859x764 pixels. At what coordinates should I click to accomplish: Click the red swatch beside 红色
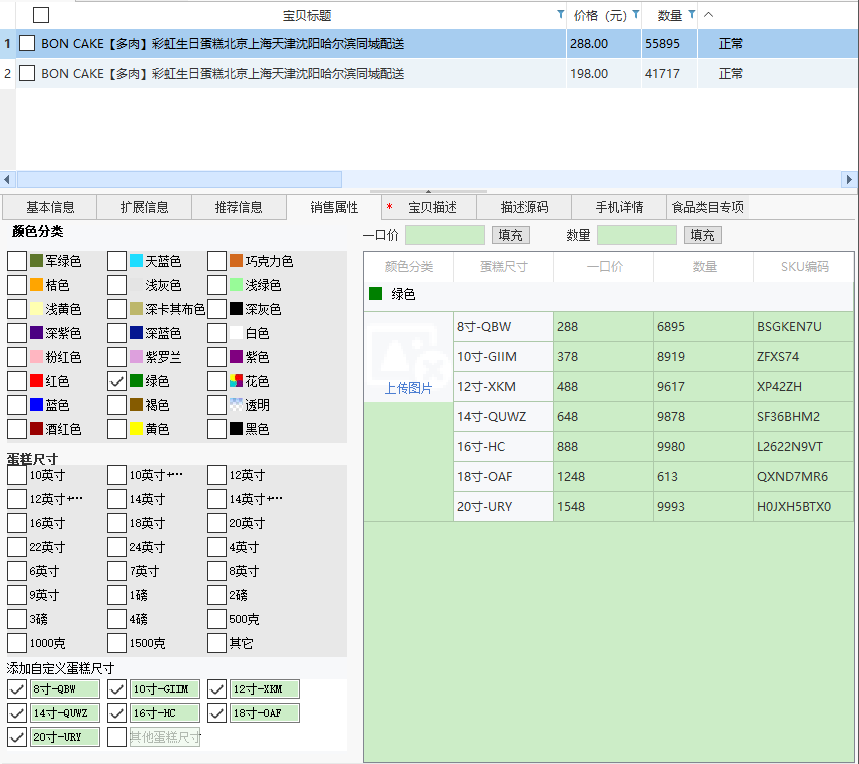point(36,381)
